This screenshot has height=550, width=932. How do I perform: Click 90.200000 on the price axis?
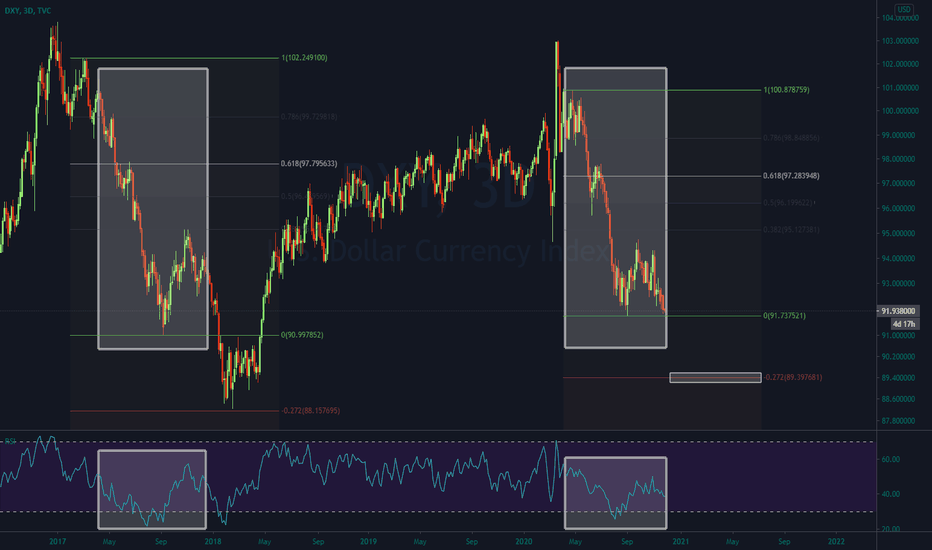pos(898,357)
